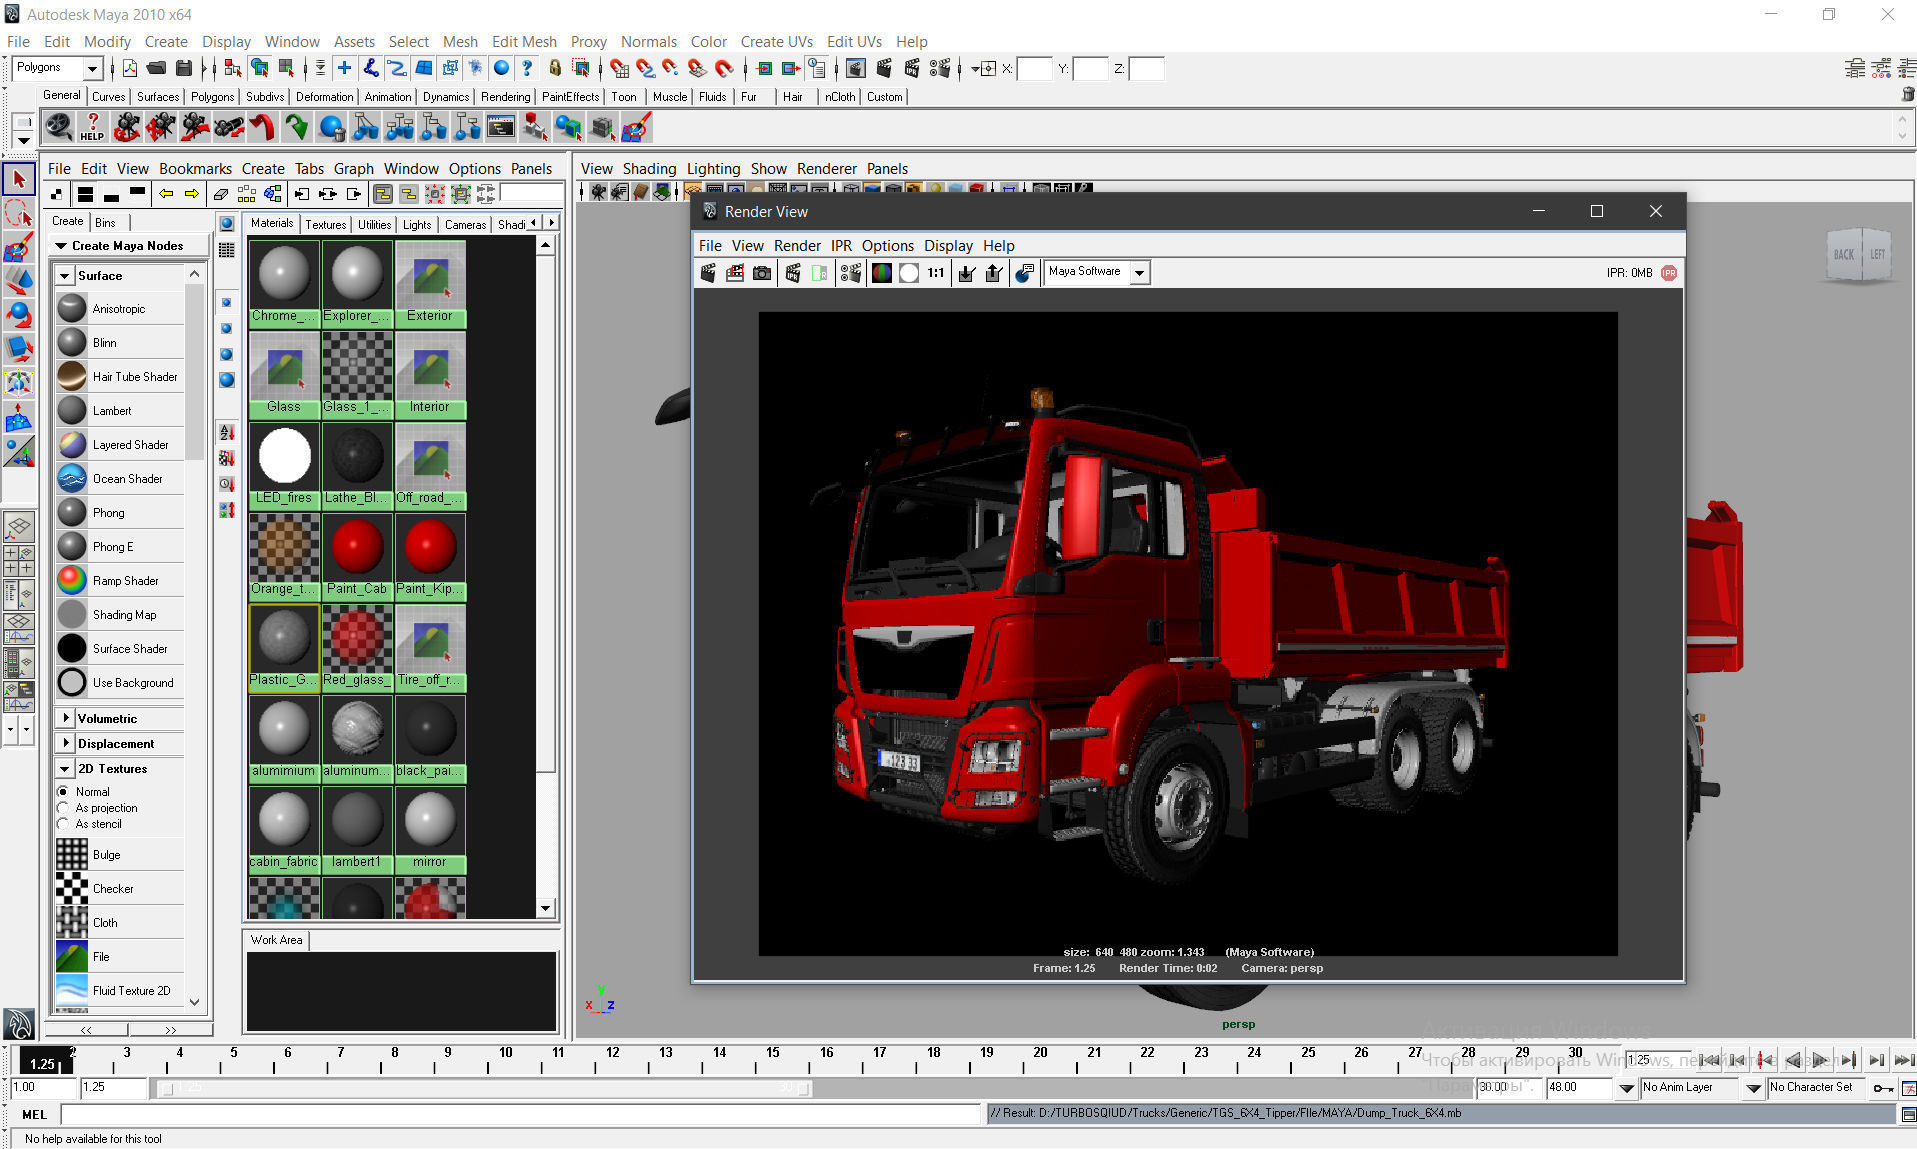The height and width of the screenshot is (1149, 1917).
Task: Click Hypershade yellow right arrow next graph icon
Action: pyautogui.click(x=192, y=194)
